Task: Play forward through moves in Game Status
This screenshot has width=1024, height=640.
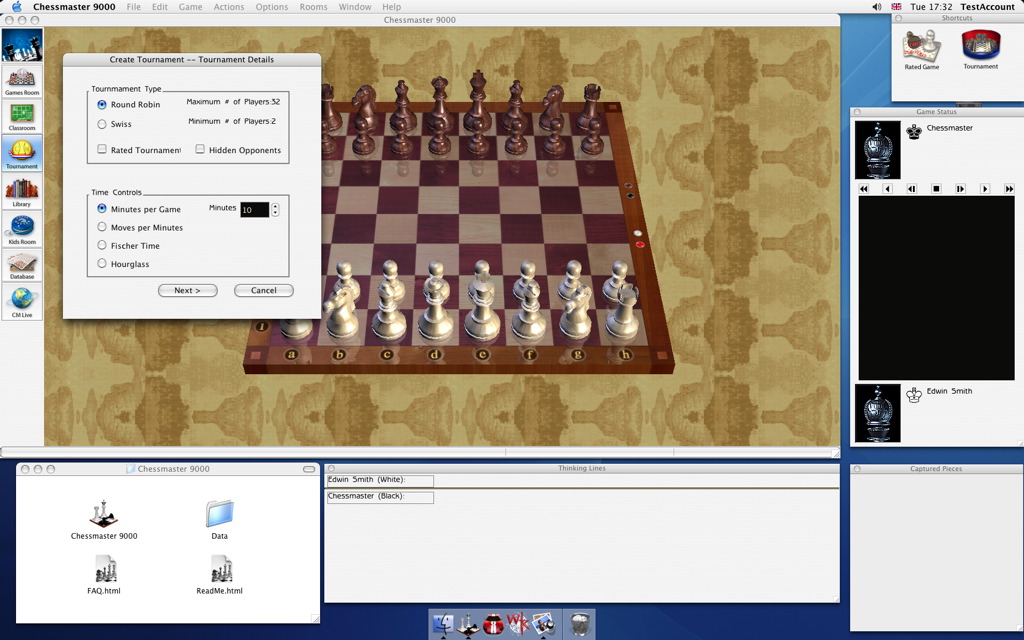Action: point(960,189)
